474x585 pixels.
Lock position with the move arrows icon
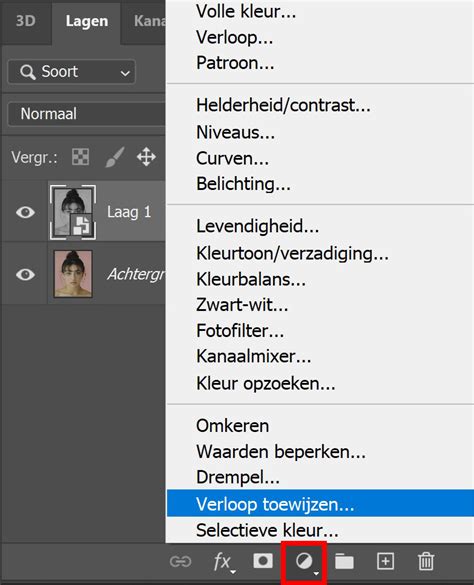coord(146,157)
